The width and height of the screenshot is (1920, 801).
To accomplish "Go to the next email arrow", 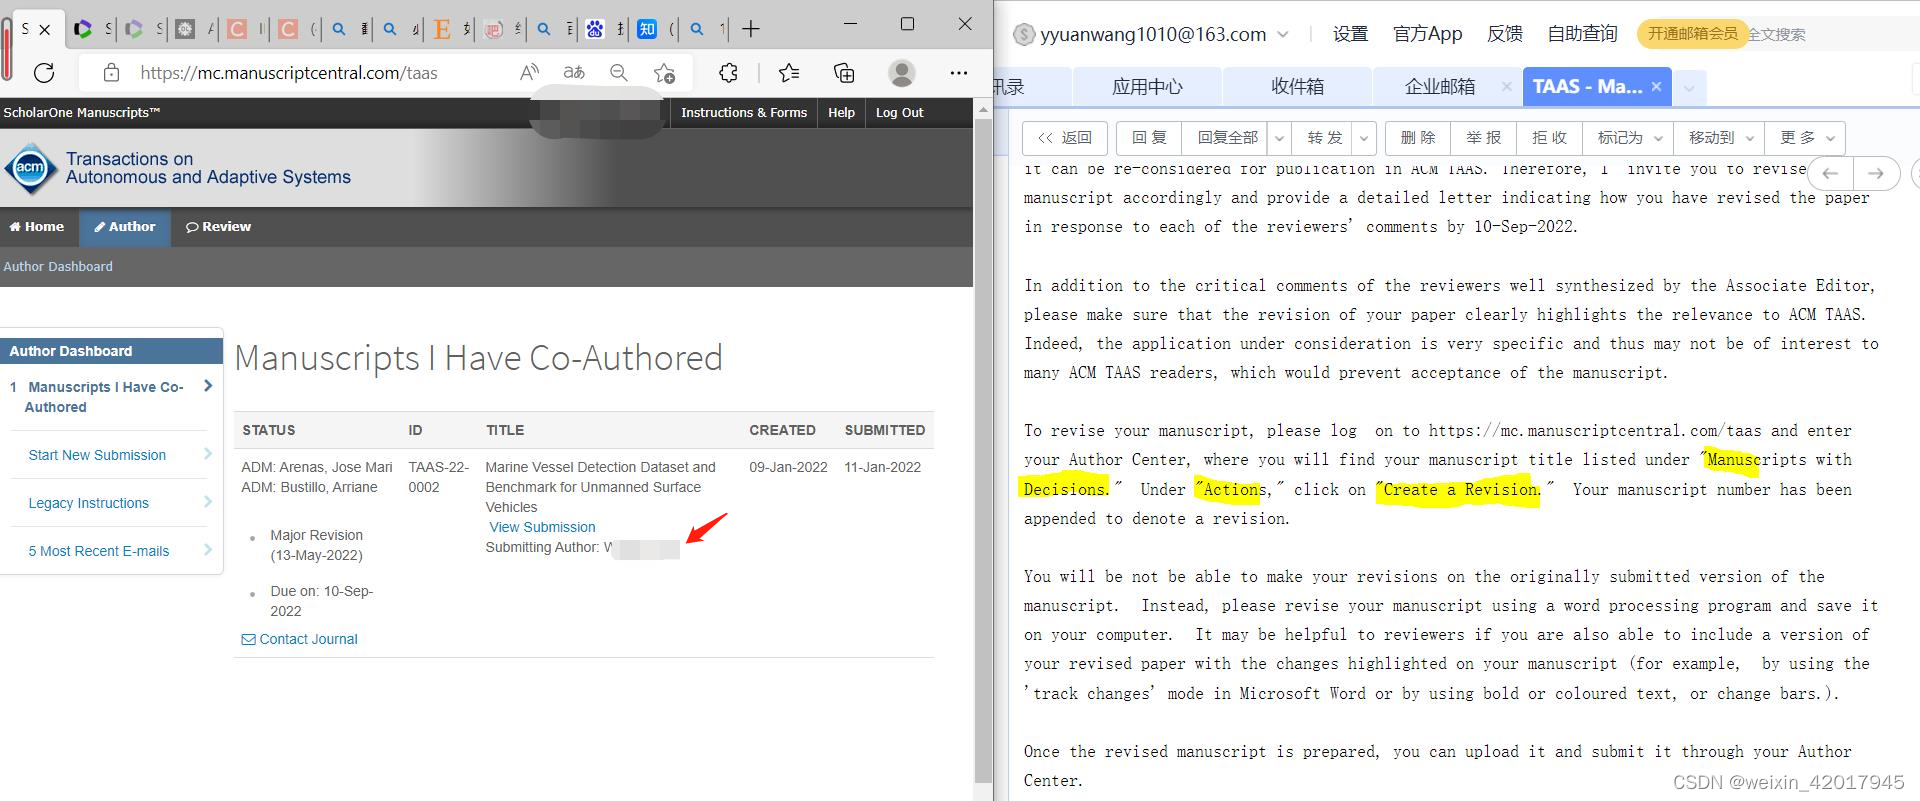I will point(1876,173).
